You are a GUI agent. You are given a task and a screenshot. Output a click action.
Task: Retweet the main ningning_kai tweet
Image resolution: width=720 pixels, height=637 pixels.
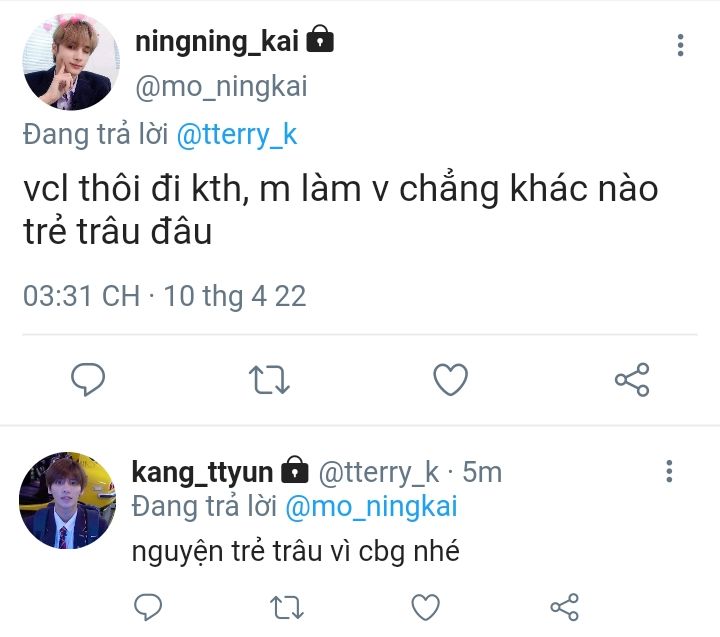(x=268, y=379)
